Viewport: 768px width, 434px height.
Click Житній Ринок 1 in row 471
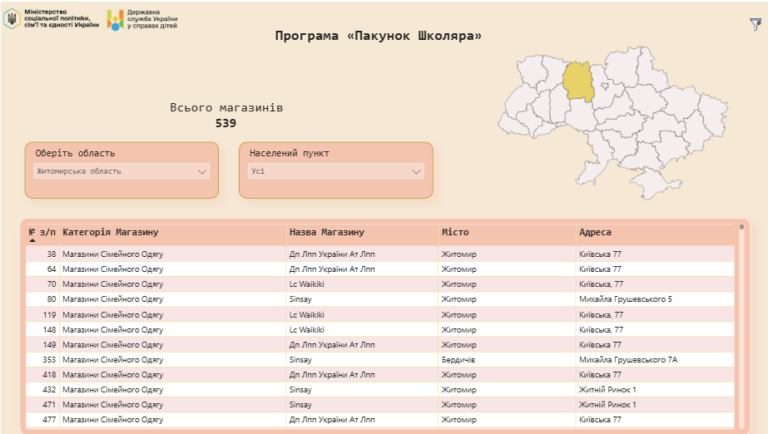click(607, 405)
